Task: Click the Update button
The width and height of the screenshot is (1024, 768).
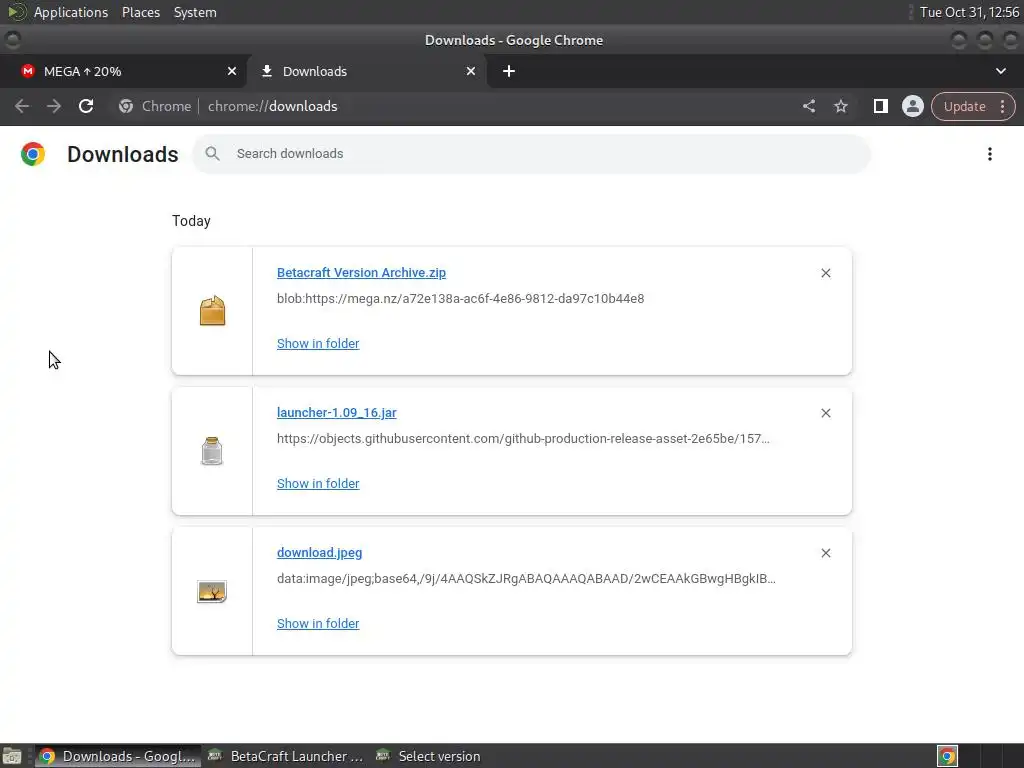Action: tap(964, 106)
